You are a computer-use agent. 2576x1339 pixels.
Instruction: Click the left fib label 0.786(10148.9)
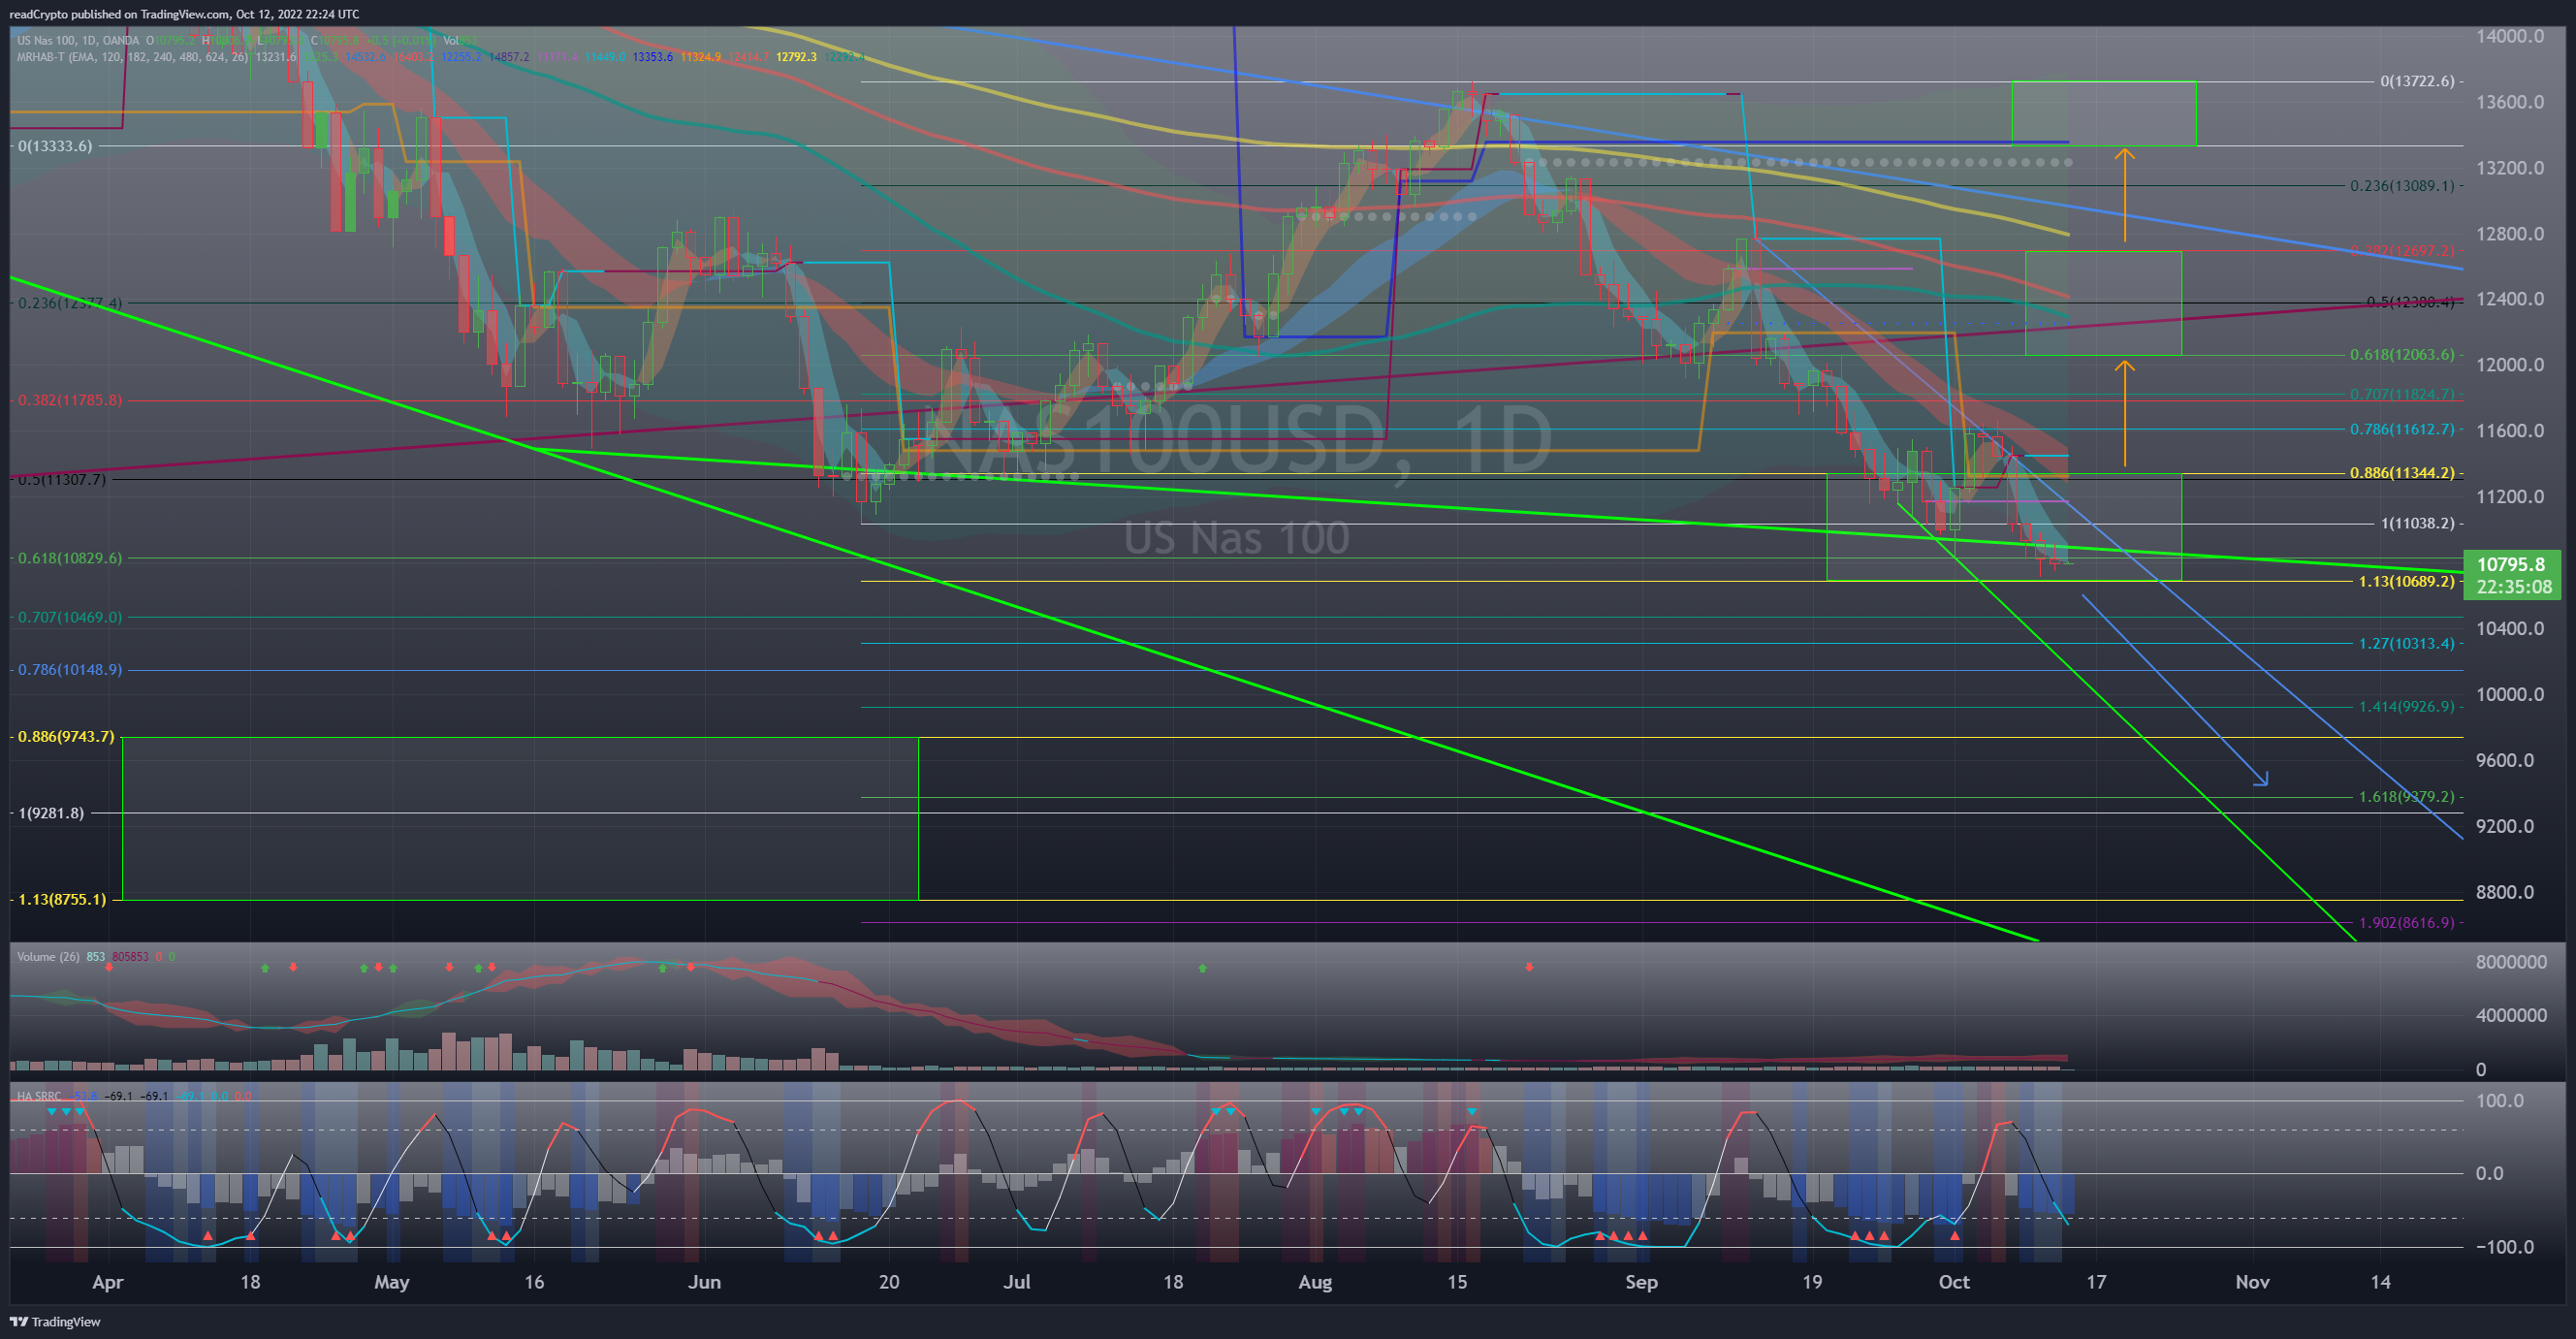(x=70, y=669)
